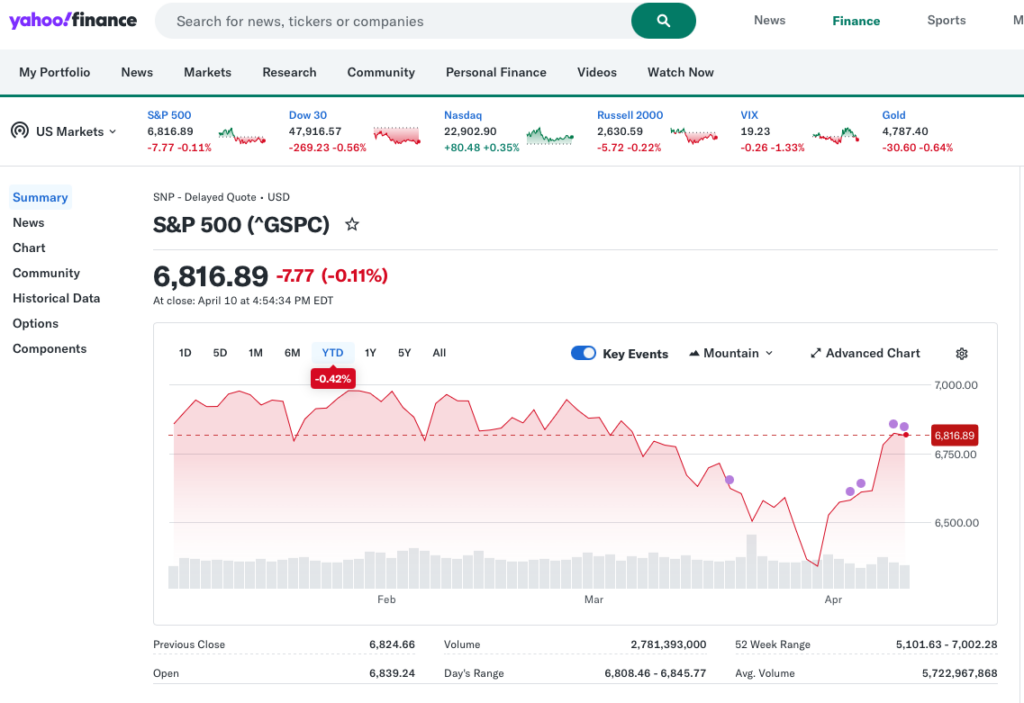Open the Dow 30 ticker link
The width and height of the screenshot is (1024, 703).
[308, 115]
